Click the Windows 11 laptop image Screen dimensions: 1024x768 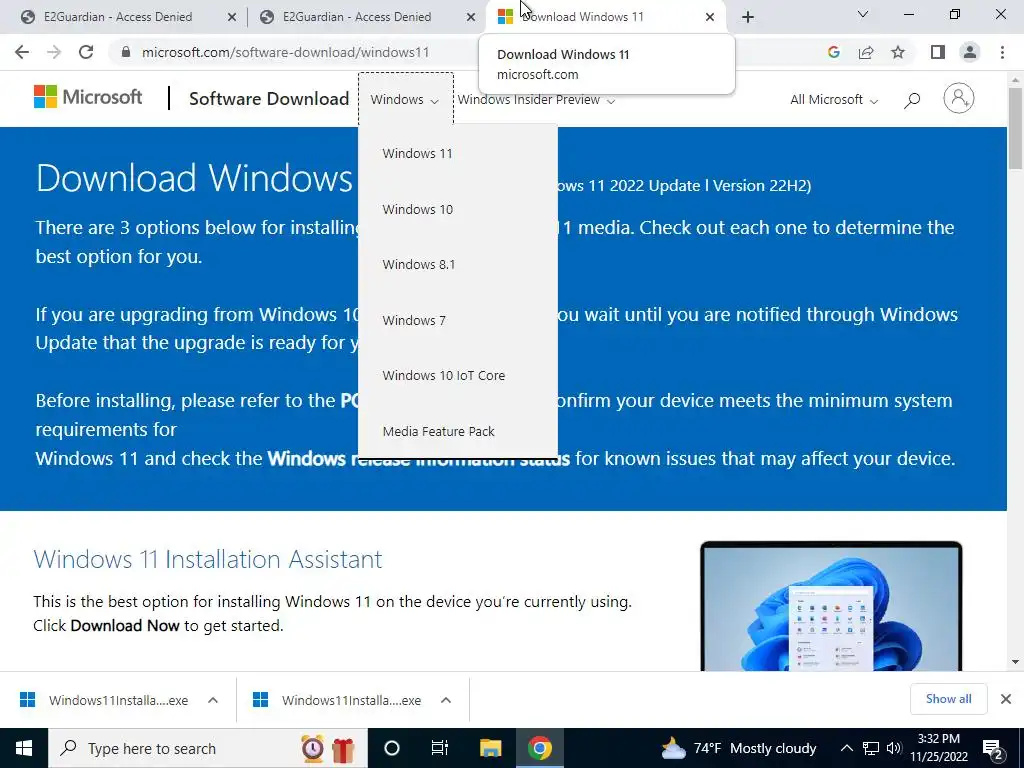(x=831, y=605)
